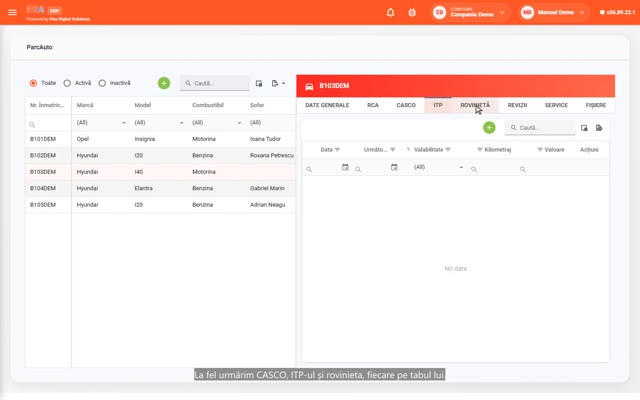Click the CD company avatar
The image size is (640, 400).
click(x=440, y=13)
